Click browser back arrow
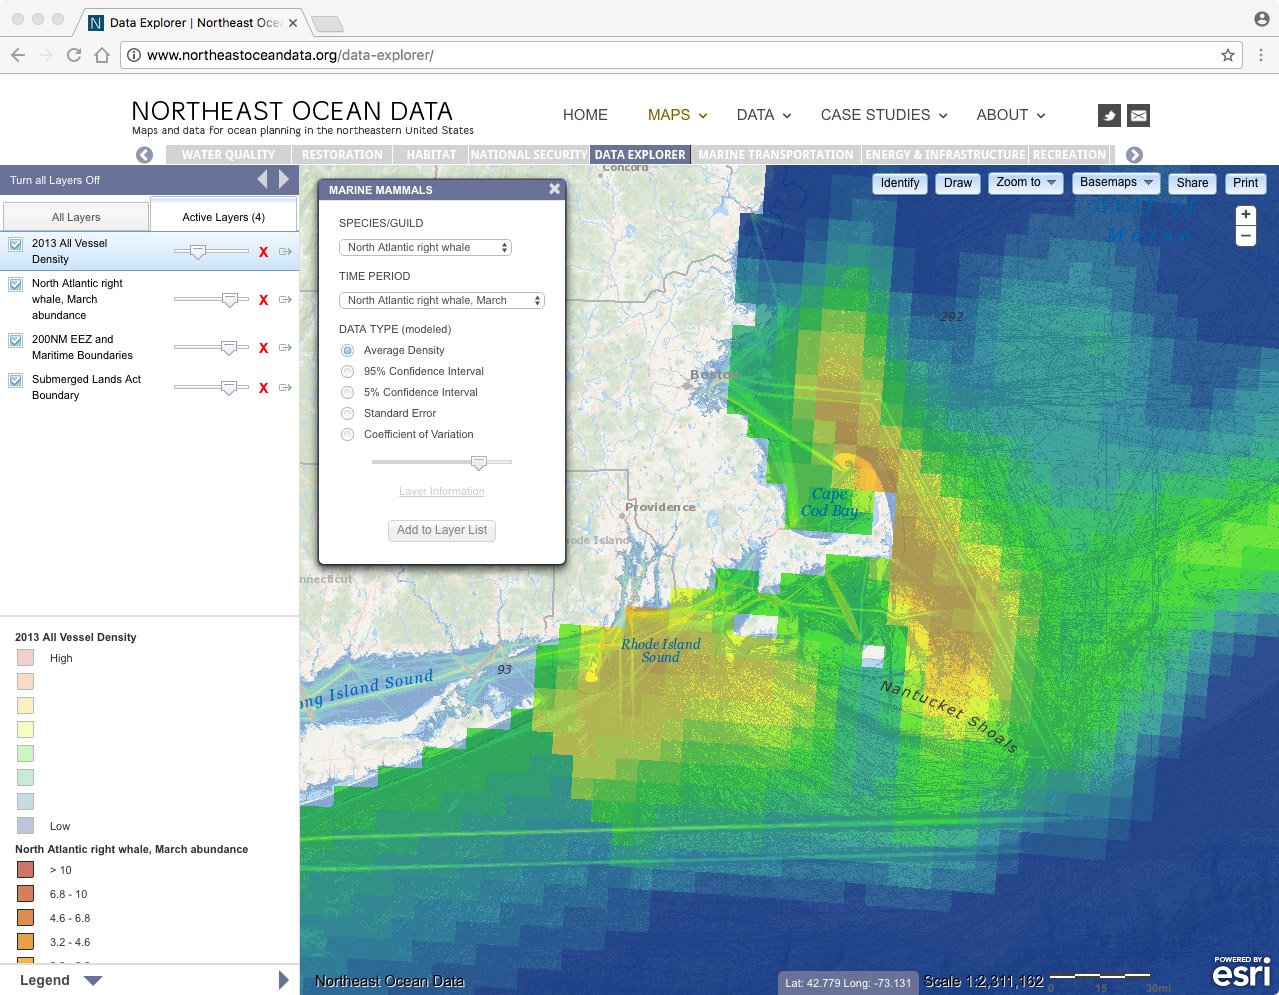 tap(18, 55)
